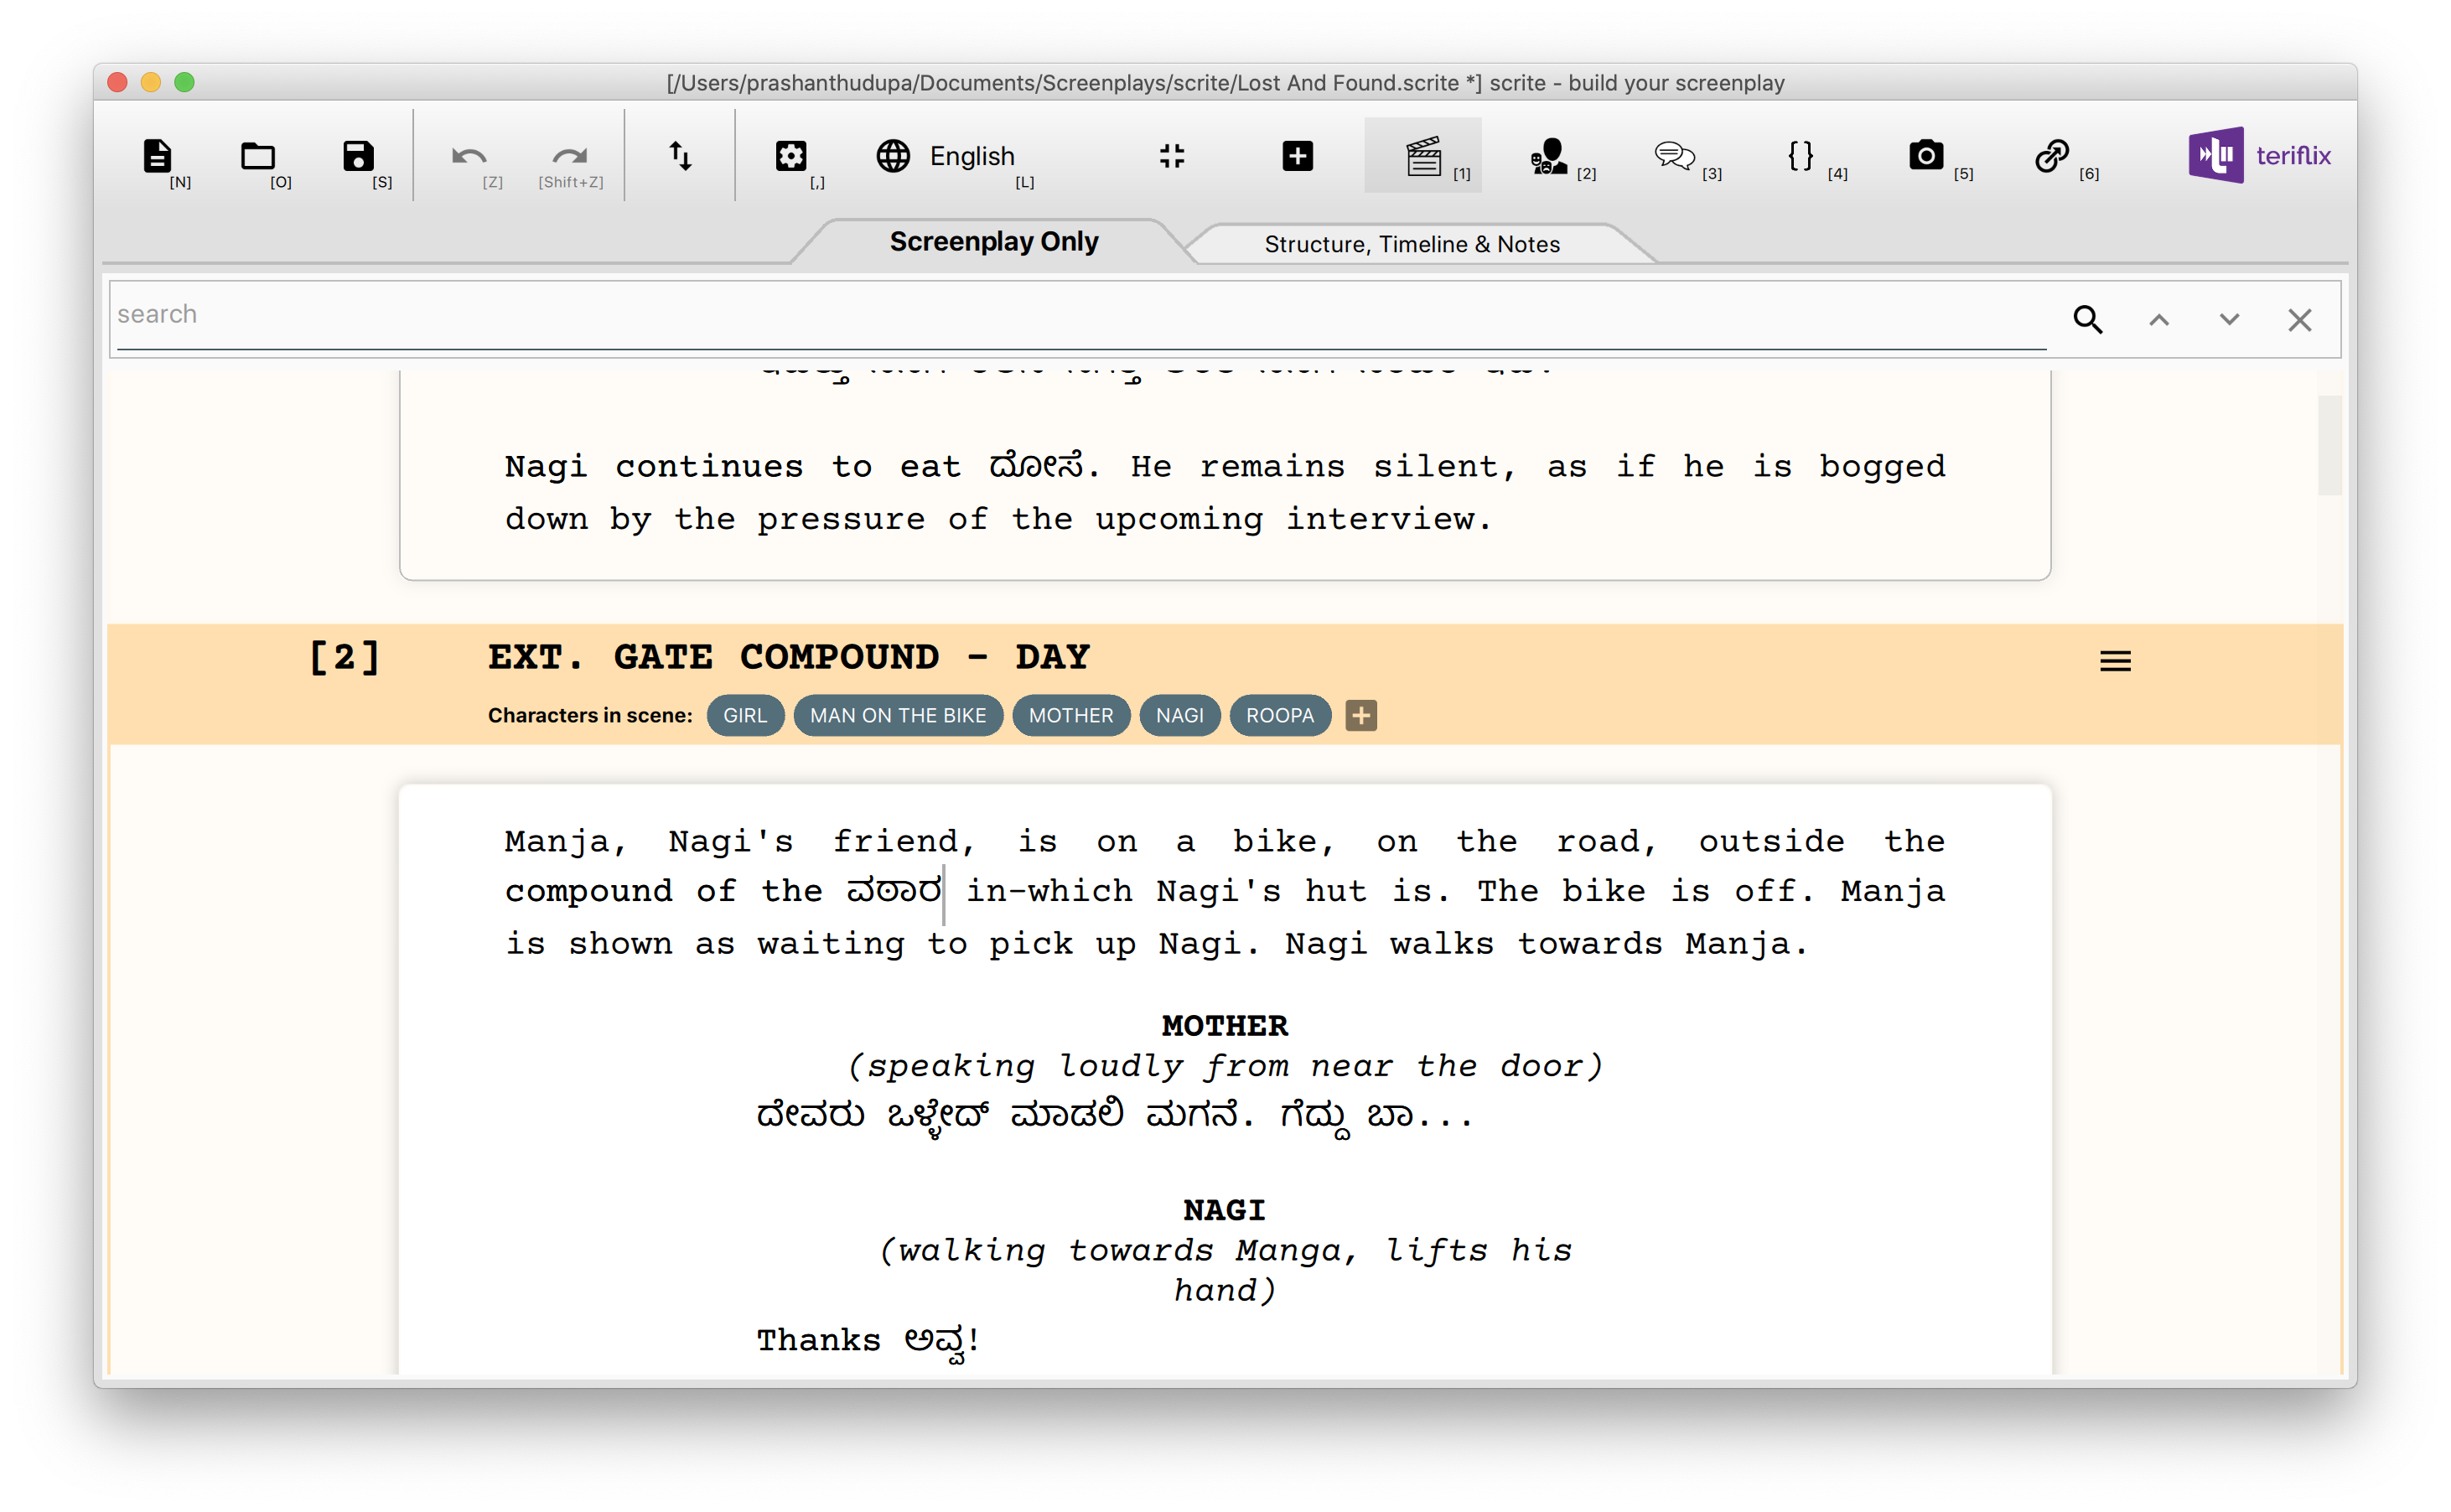
Task: Add a character to scene
Action: click(1361, 716)
